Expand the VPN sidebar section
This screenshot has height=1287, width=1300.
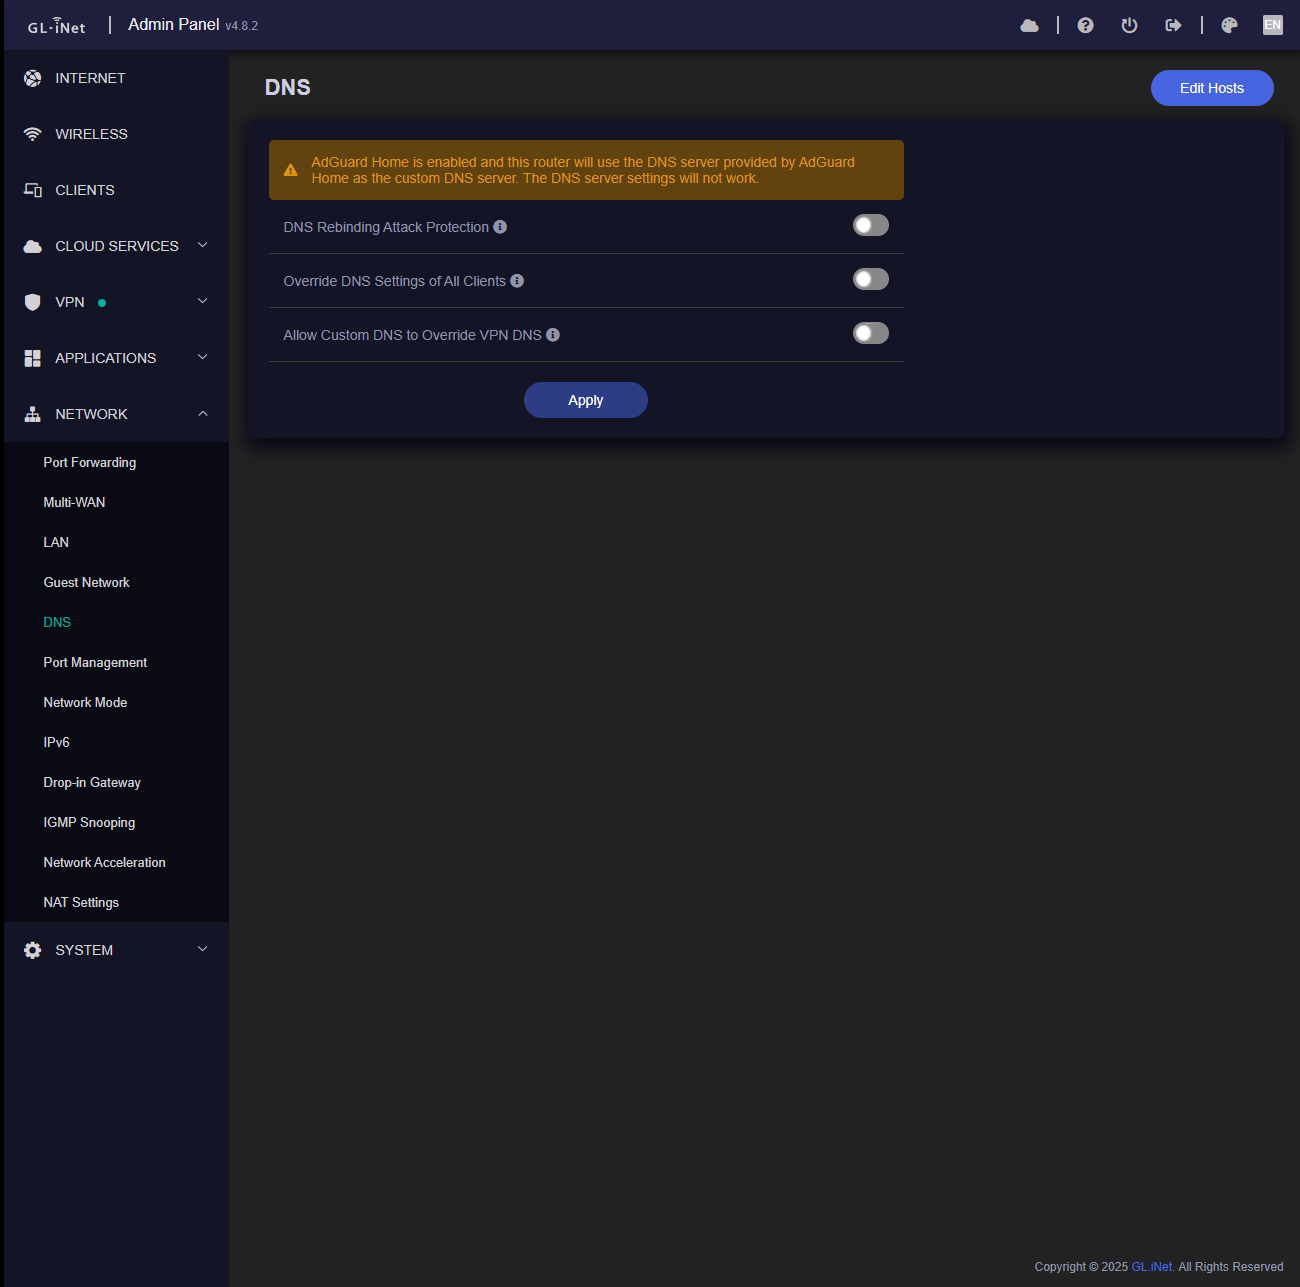tap(116, 302)
